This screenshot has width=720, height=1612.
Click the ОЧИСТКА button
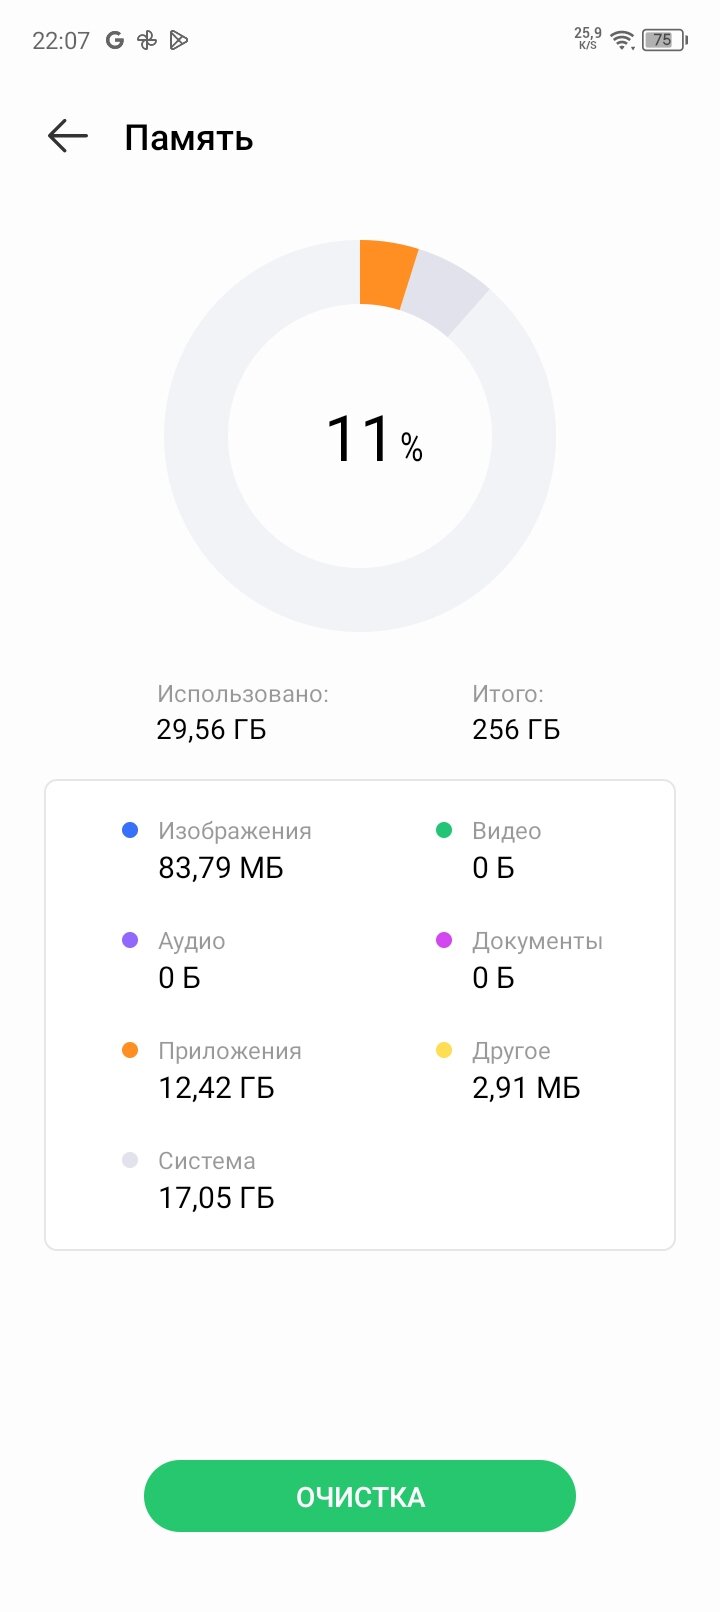[x=360, y=1496]
